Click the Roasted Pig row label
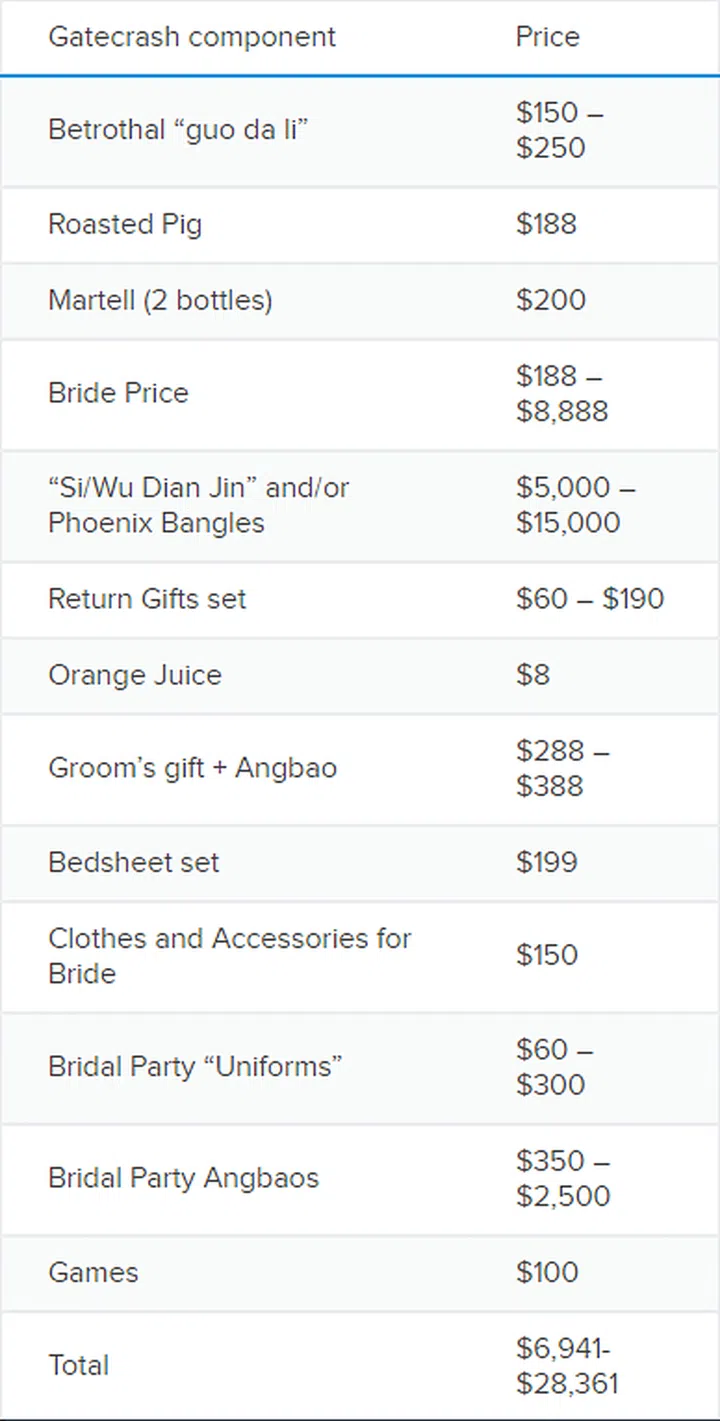The width and height of the screenshot is (720, 1421). coord(125,224)
